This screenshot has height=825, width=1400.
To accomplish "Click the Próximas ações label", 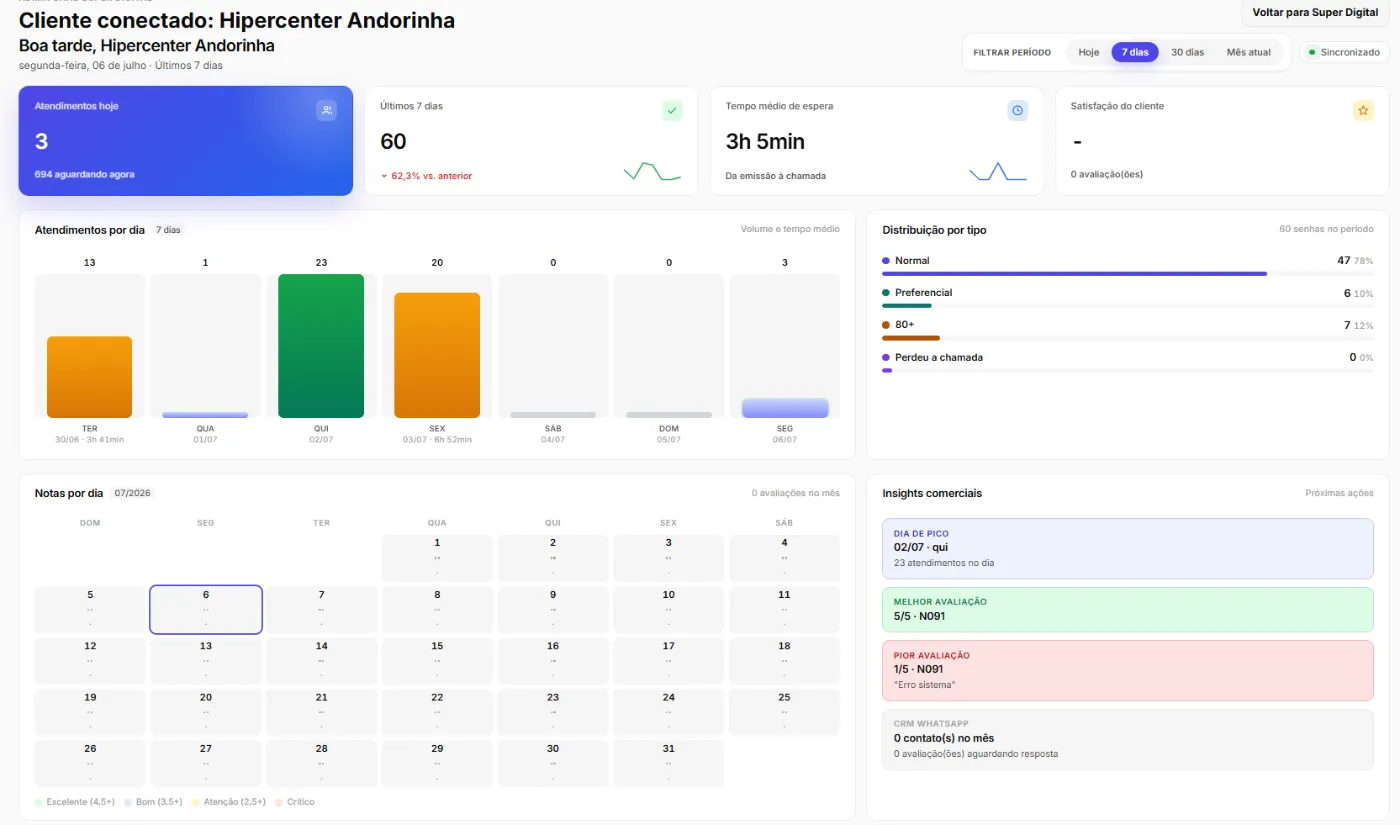I will (1339, 493).
